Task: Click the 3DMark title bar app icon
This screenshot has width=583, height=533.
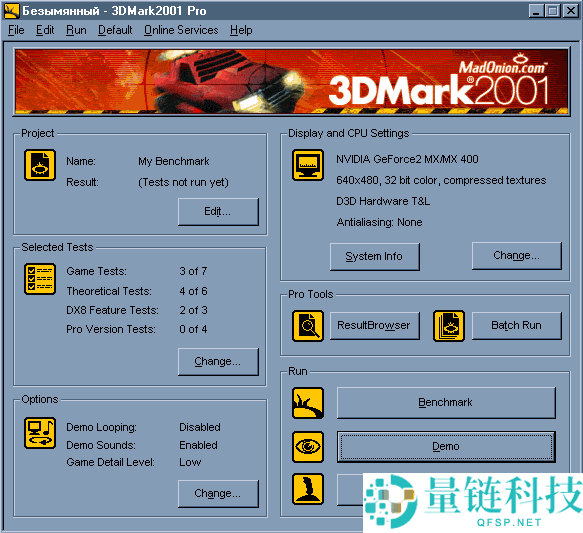Action: [x=12, y=11]
